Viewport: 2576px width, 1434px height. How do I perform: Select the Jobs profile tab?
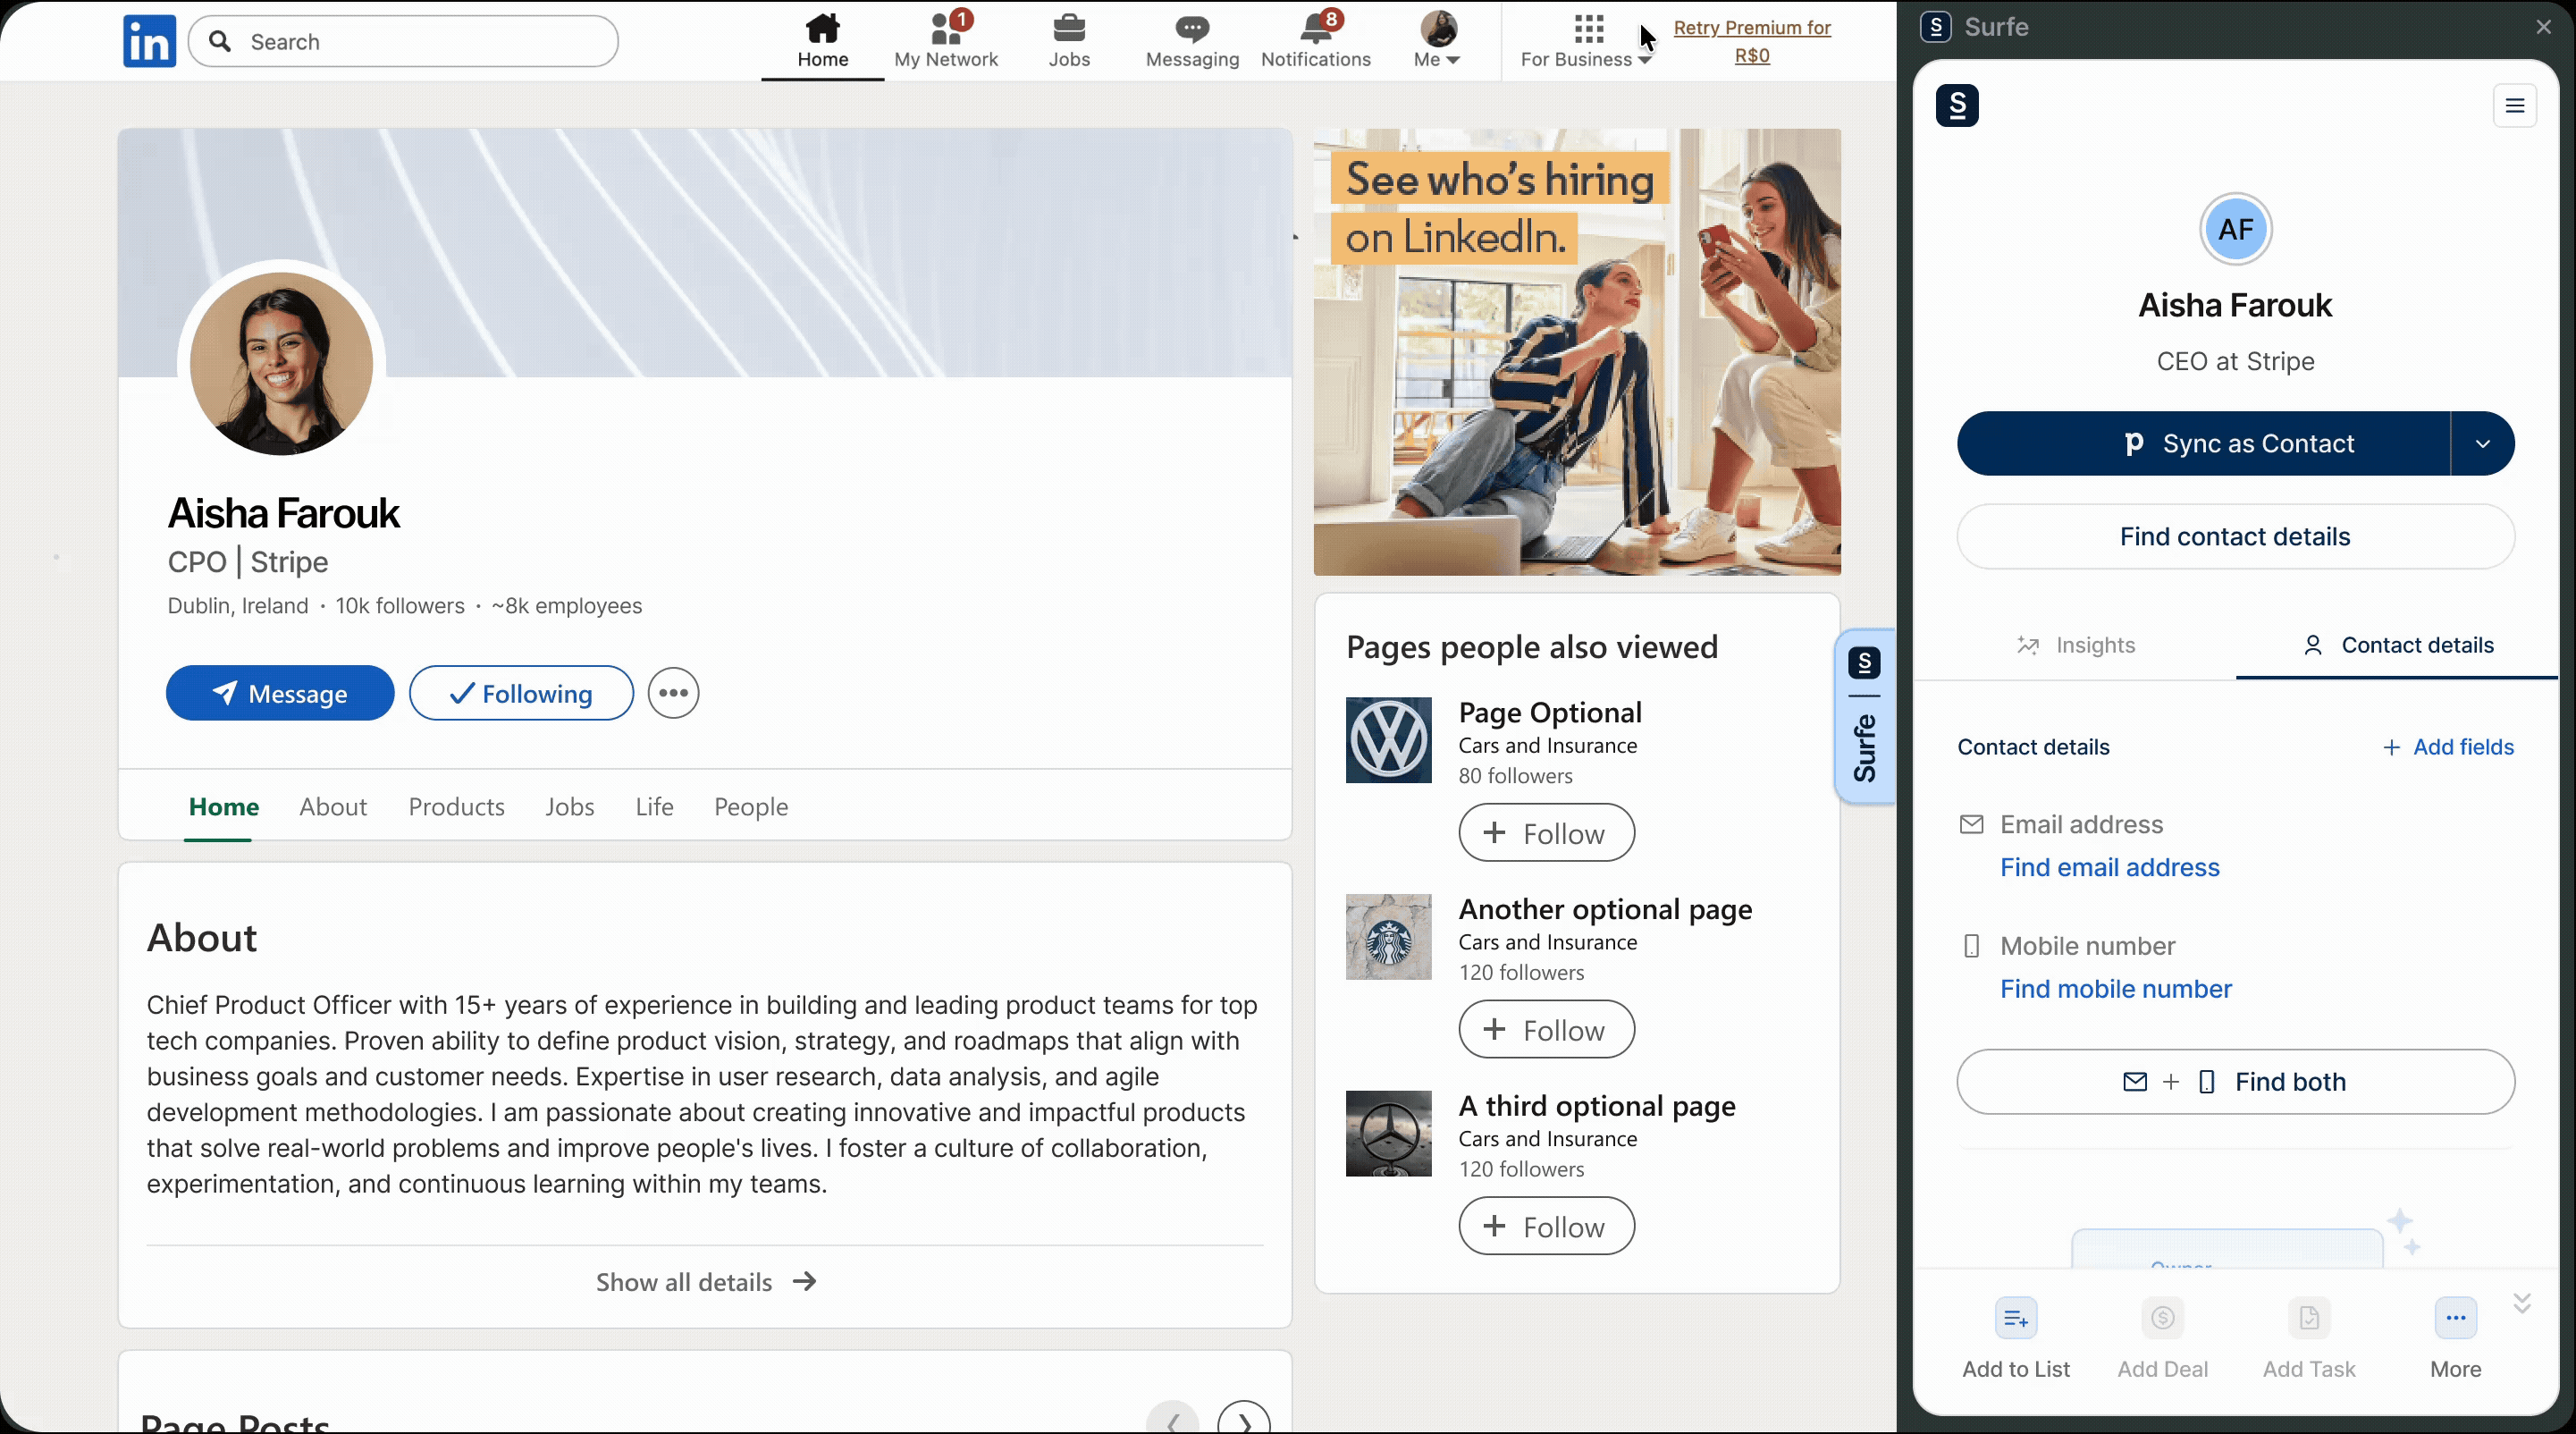tap(570, 807)
